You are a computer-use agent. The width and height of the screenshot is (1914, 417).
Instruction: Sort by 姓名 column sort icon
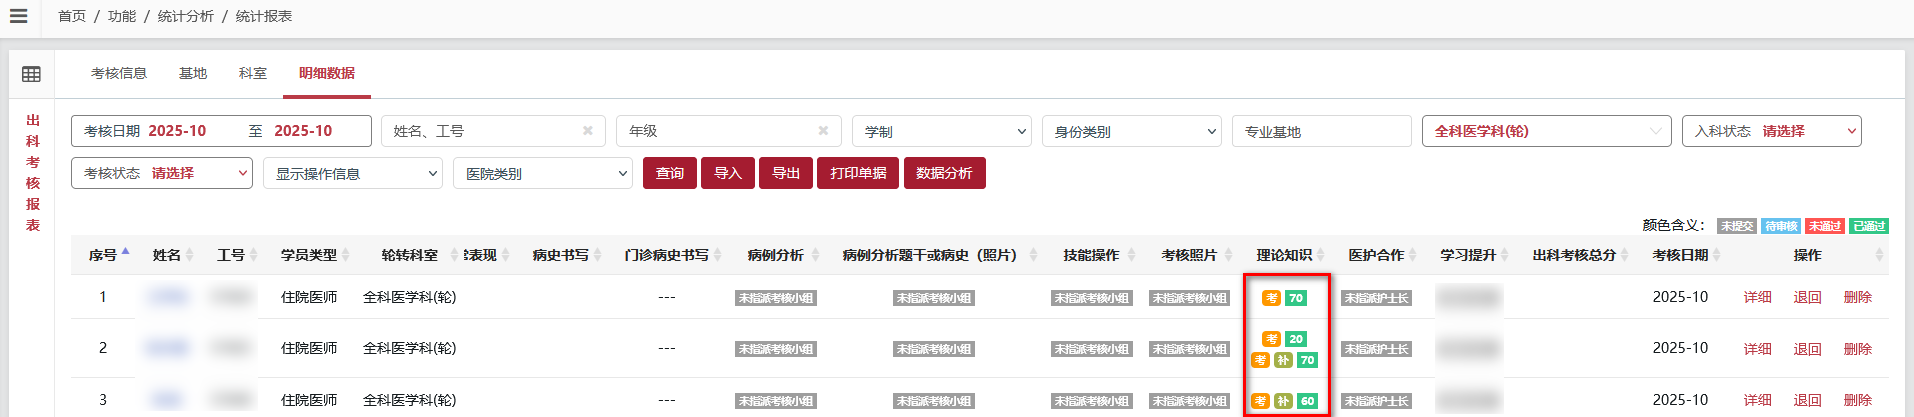(x=190, y=255)
